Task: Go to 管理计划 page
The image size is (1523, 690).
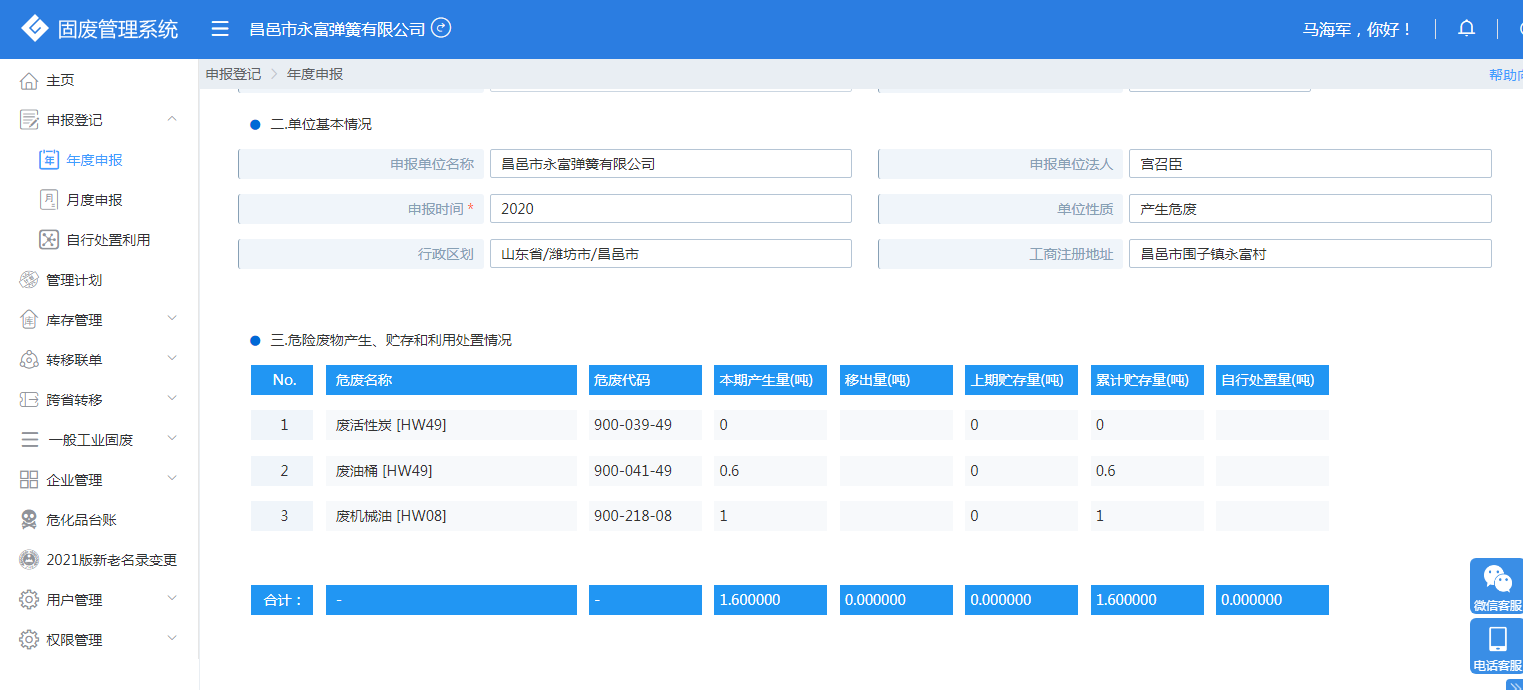Action: tap(74, 280)
